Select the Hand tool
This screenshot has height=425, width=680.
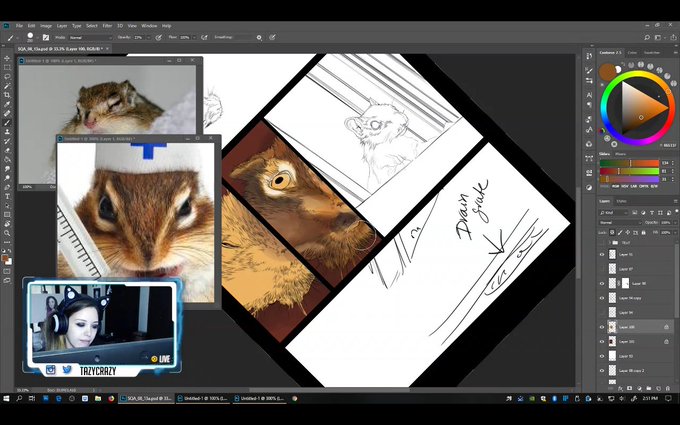[x=7, y=224]
